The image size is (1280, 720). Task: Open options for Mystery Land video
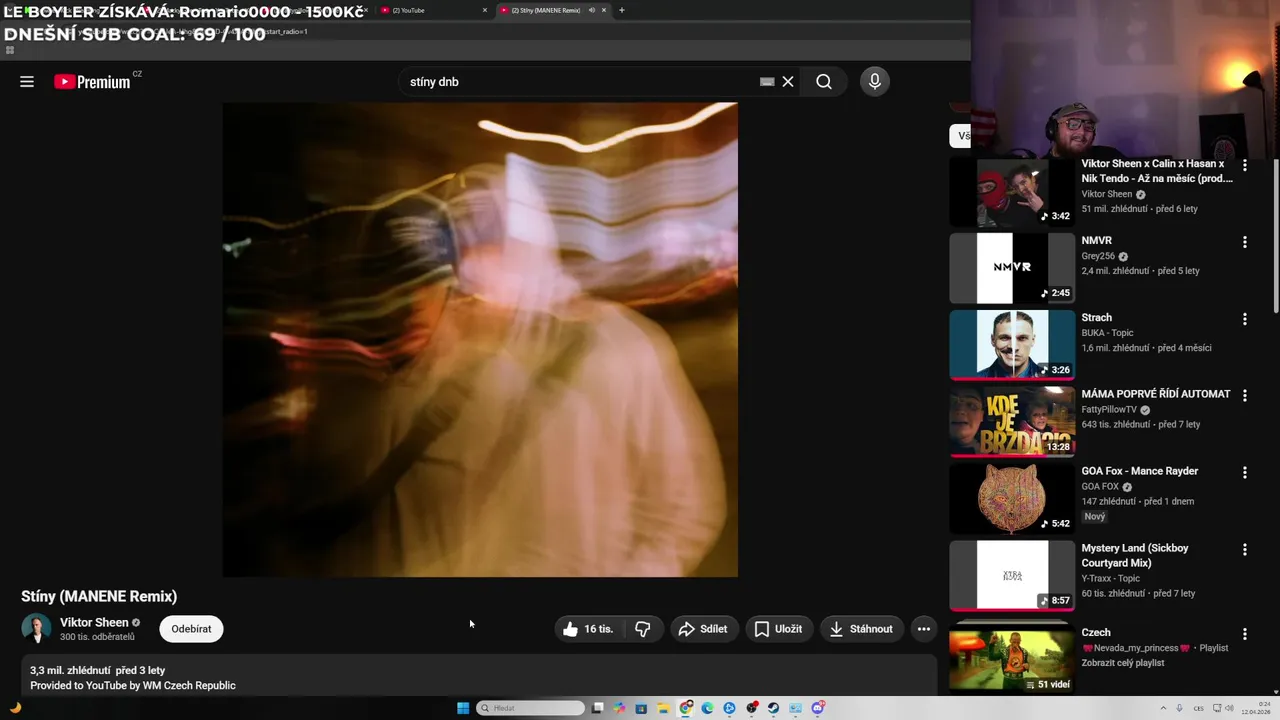coord(1245,549)
